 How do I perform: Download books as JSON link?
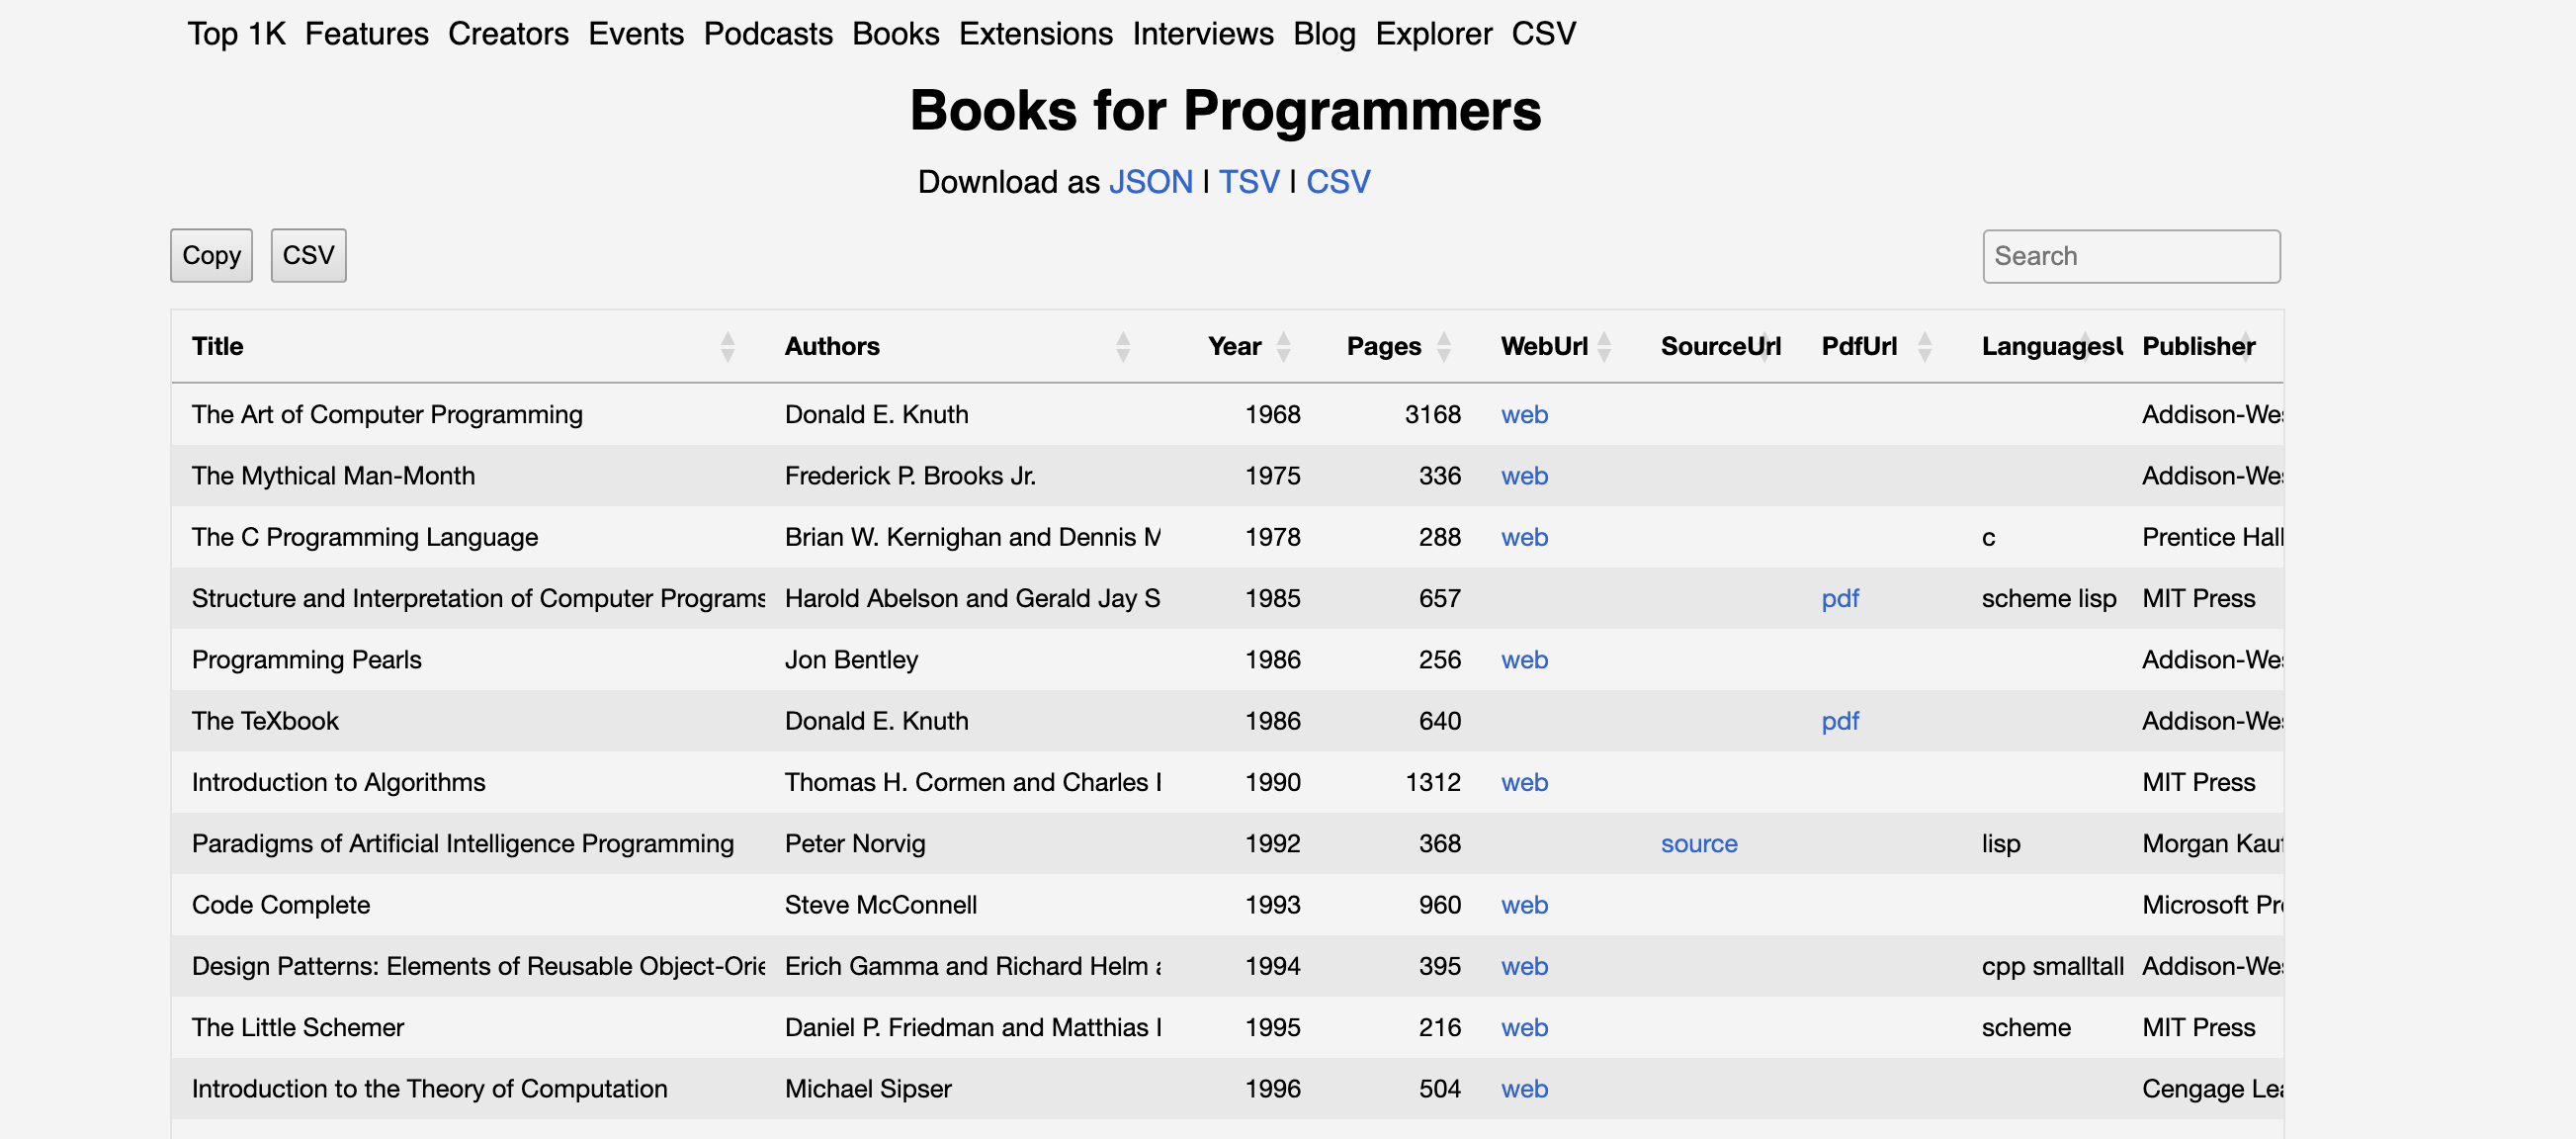click(x=1150, y=182)
